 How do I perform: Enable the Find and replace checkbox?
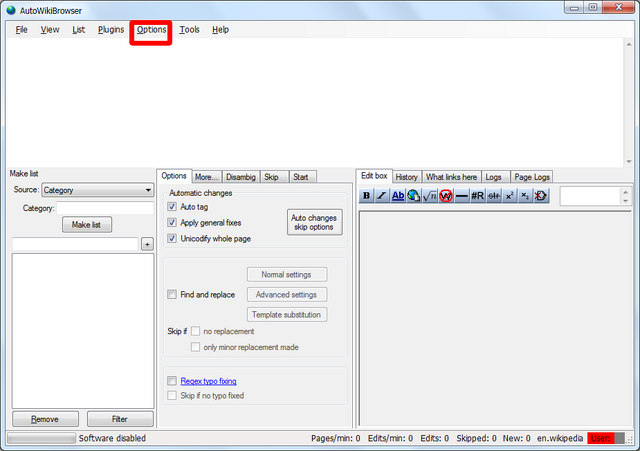pos(172,294)
